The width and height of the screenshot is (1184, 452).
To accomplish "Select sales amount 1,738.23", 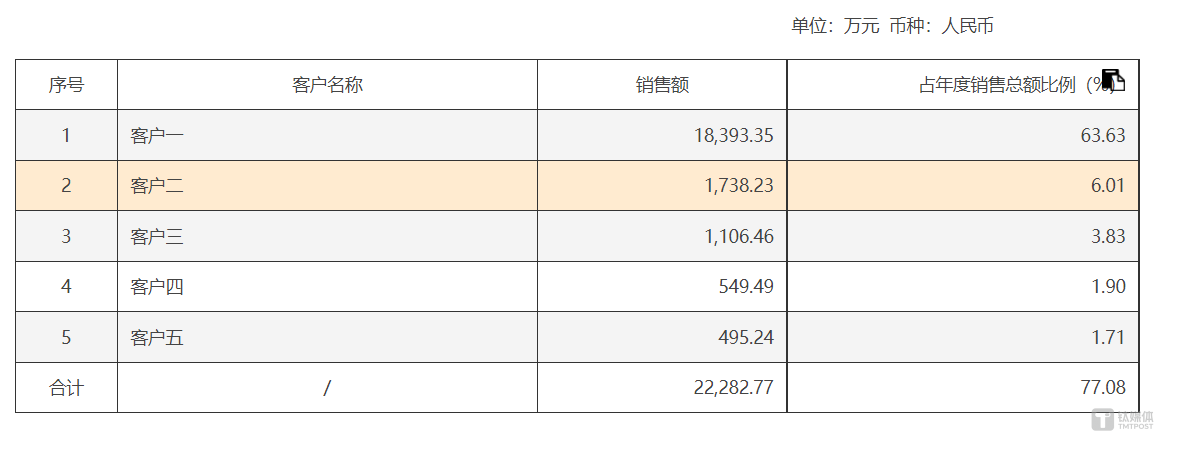I will [x=662, y=186].
